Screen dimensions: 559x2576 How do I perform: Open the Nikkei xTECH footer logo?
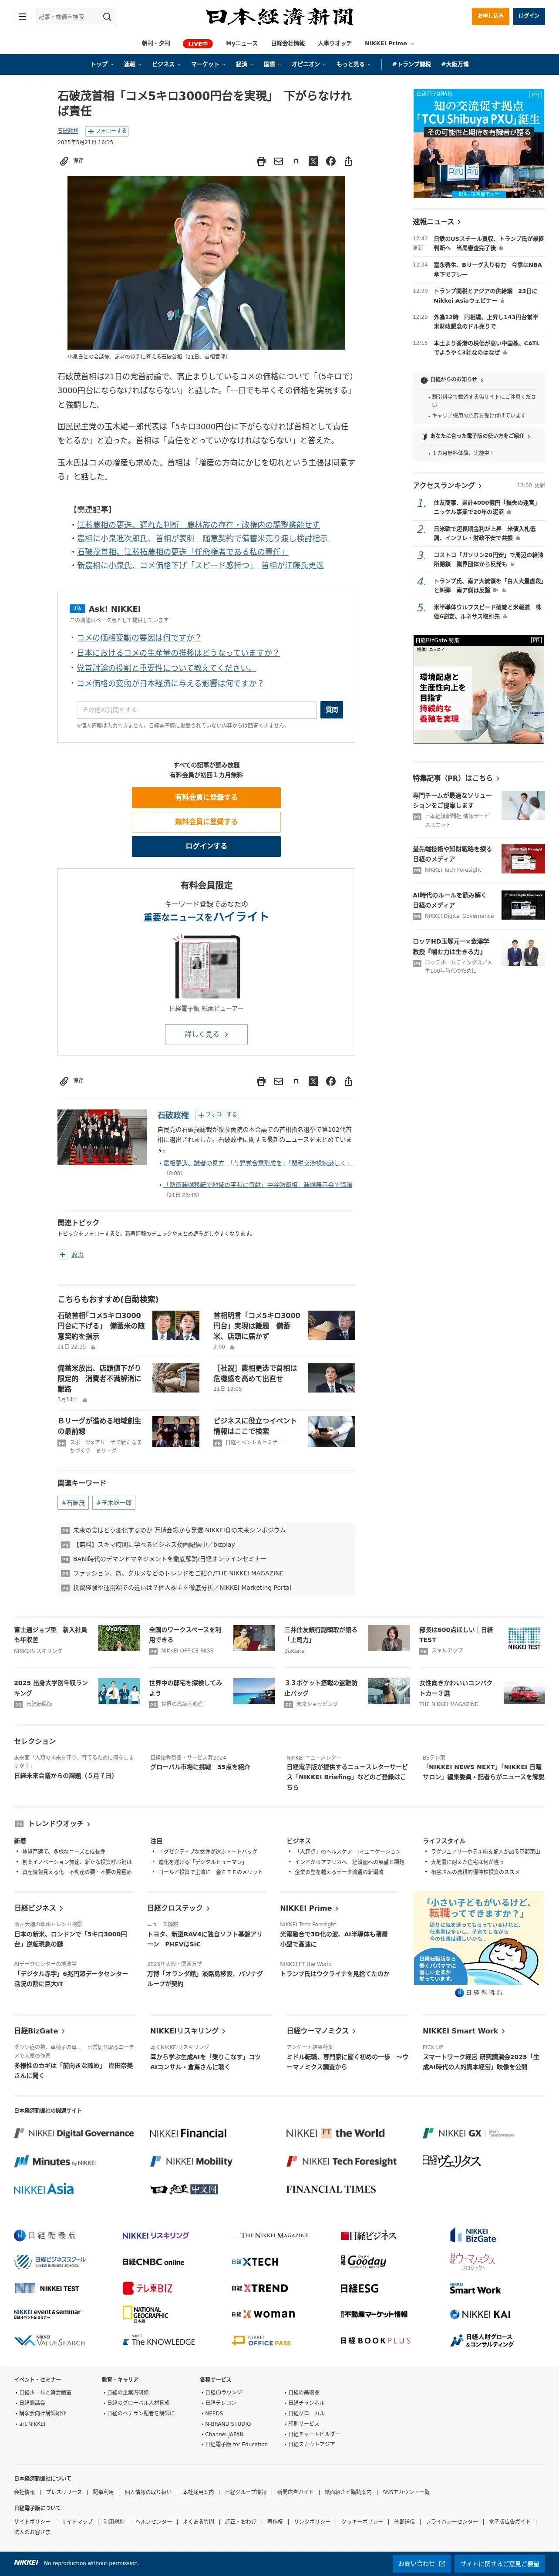pyautogui.click(x=255, y=2261)
